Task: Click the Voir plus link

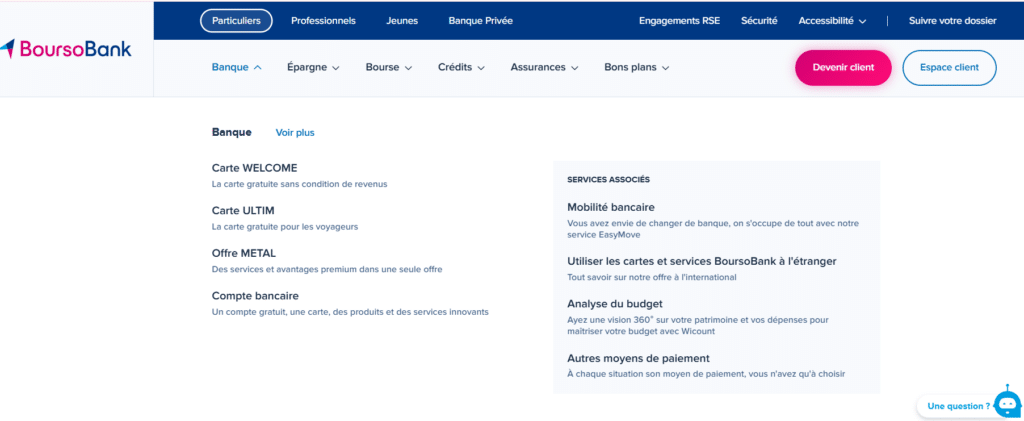Action: pos(295,132)
